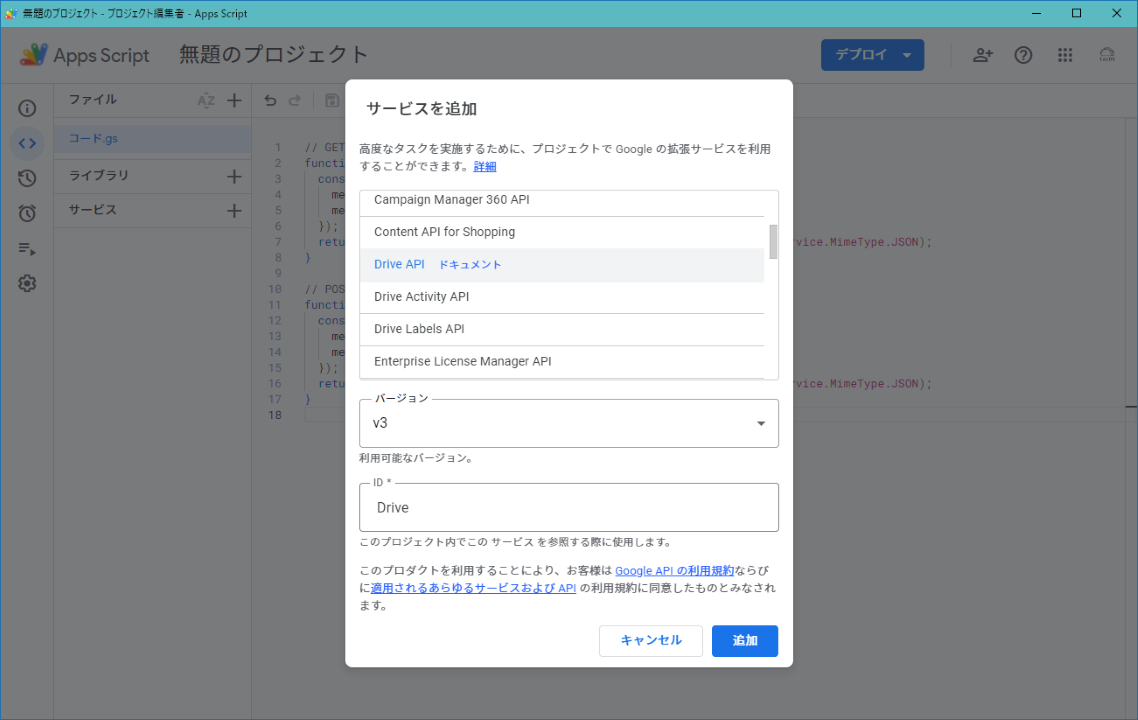
Task: Open Project Settings gear icon
Action: click(x=27, y=283)
